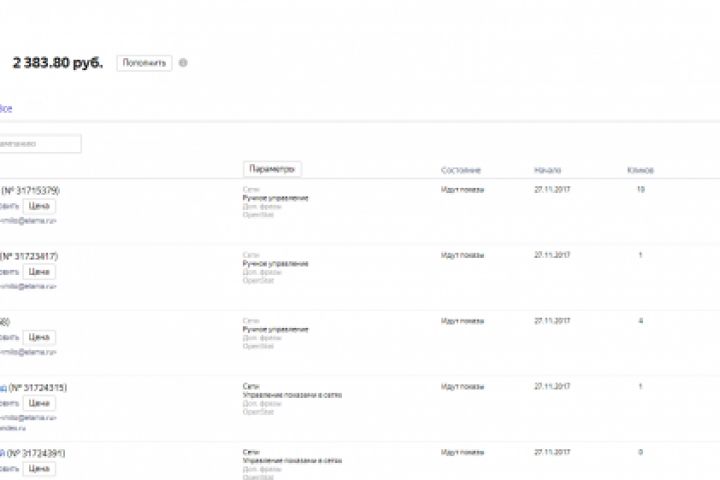Click the clicks value 0 for campaign № 31724391
The width and height of the screenshot is (720, 480).
(641, 452)
